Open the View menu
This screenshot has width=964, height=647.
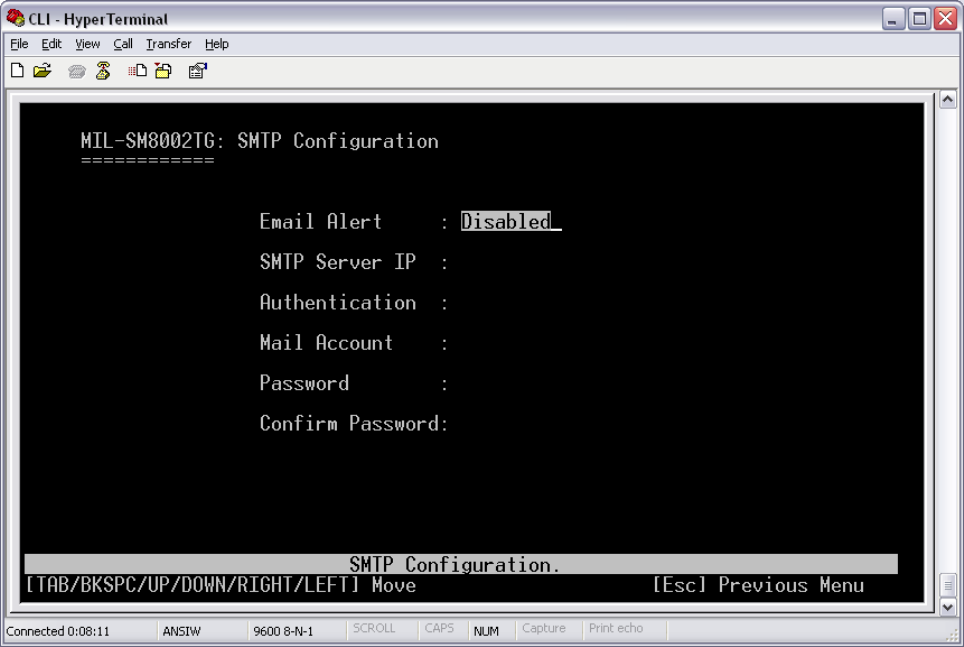(87, 44)
